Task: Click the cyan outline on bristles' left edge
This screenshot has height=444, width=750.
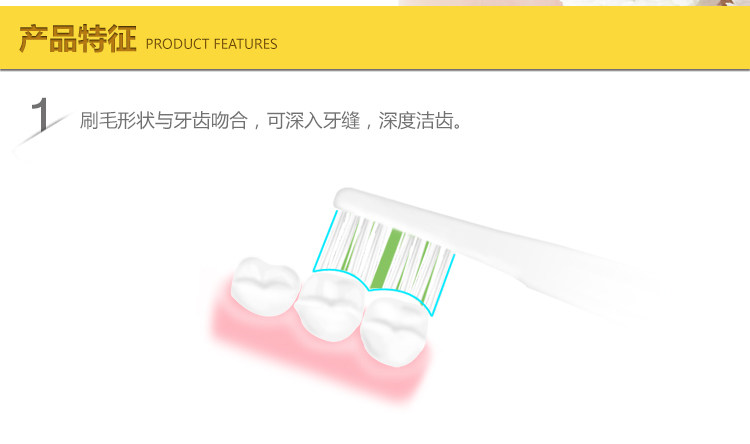Action: 324,241
